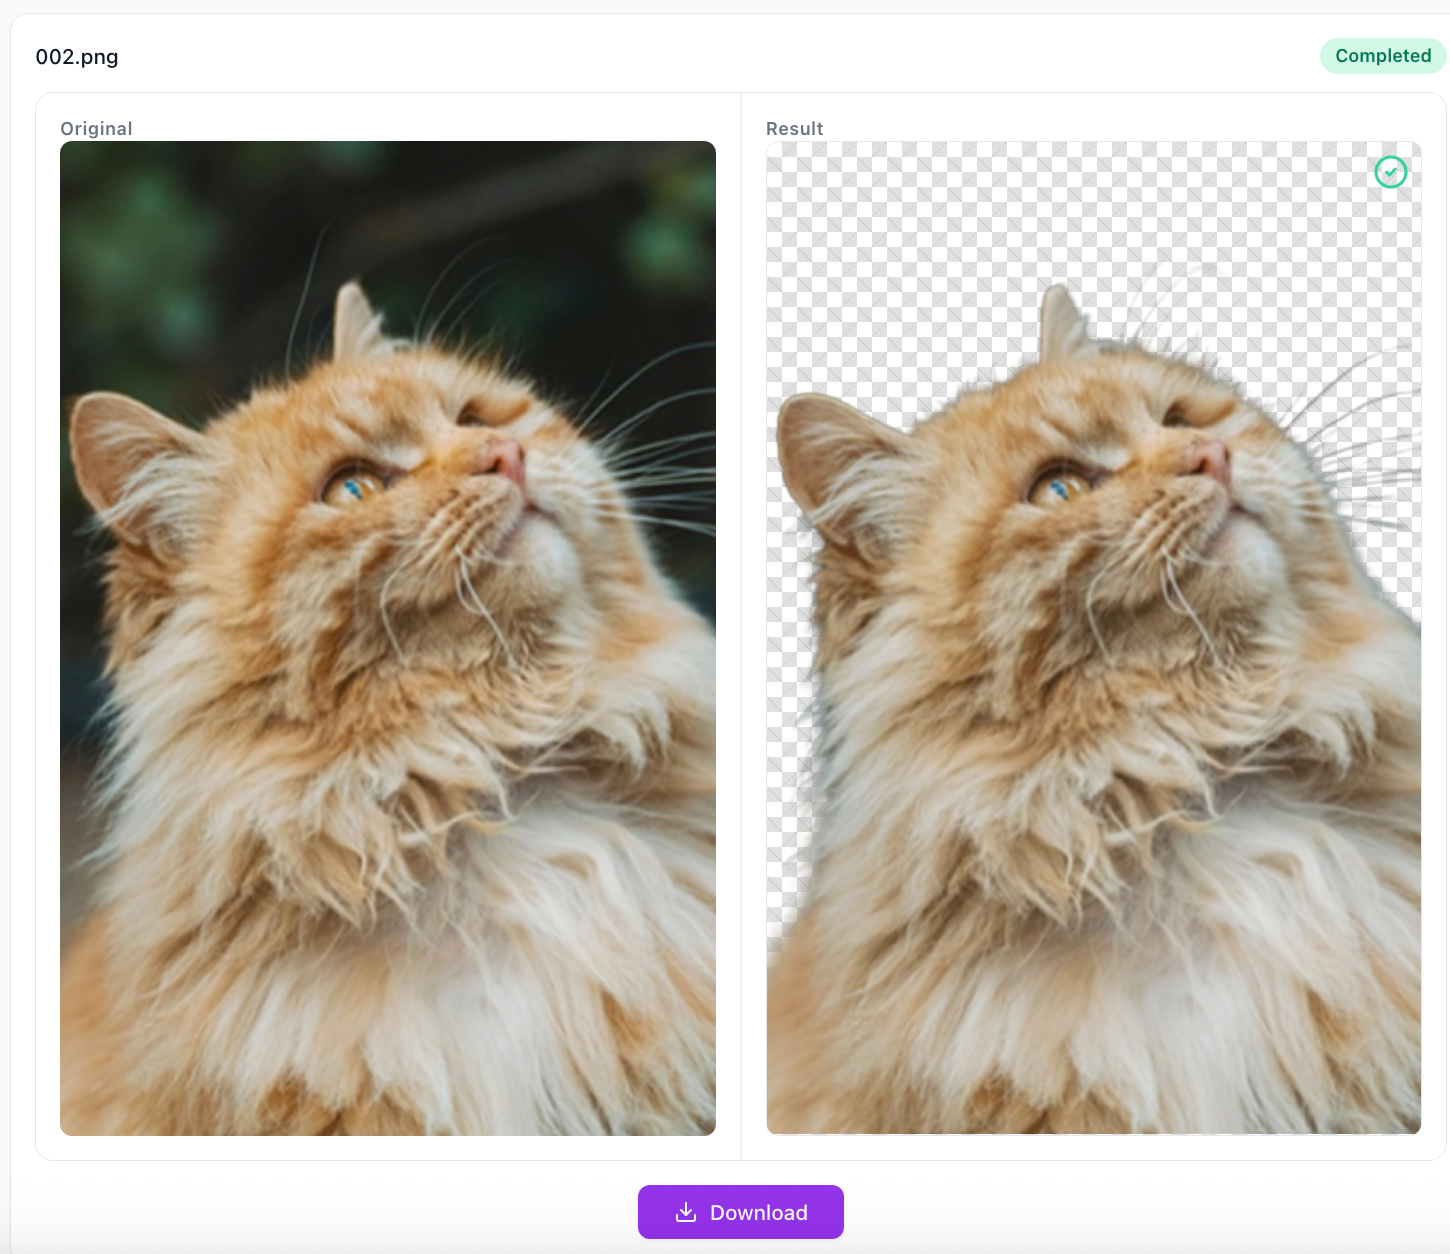Click the Result label text
Image resolution: width=1450 pixels, height=1254 pixels.
(x=794, y=129)
